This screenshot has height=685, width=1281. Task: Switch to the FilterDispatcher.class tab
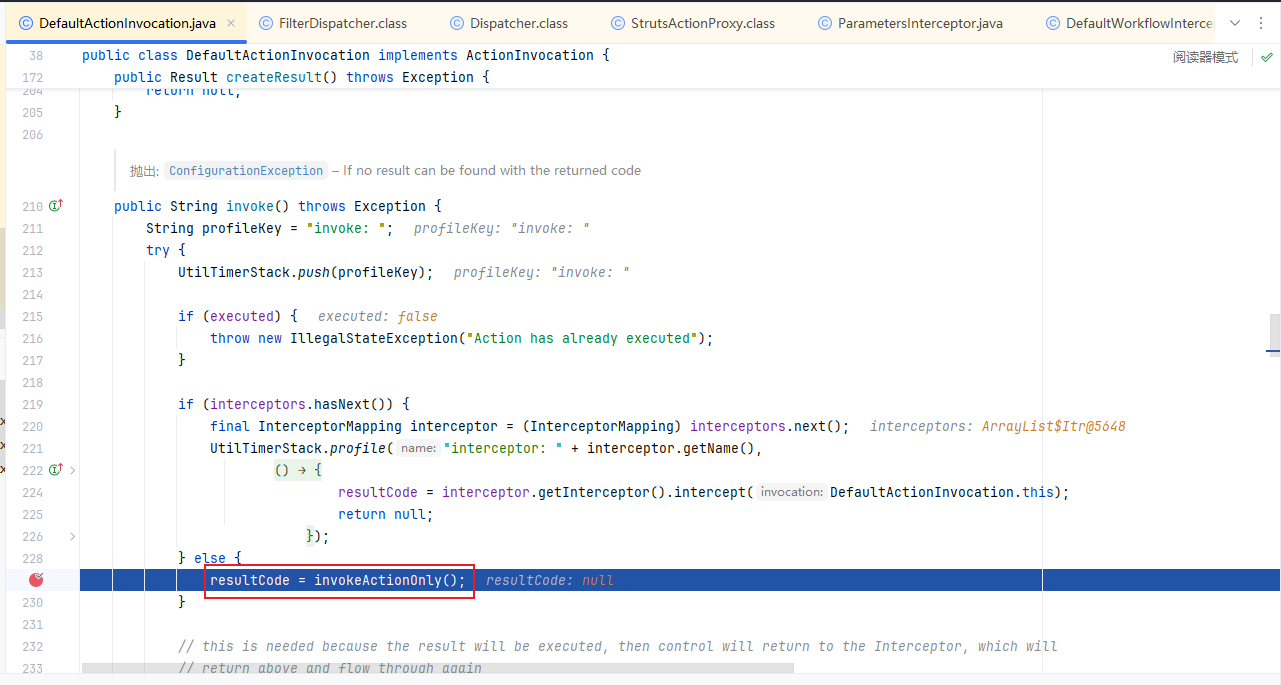(332, 23)
